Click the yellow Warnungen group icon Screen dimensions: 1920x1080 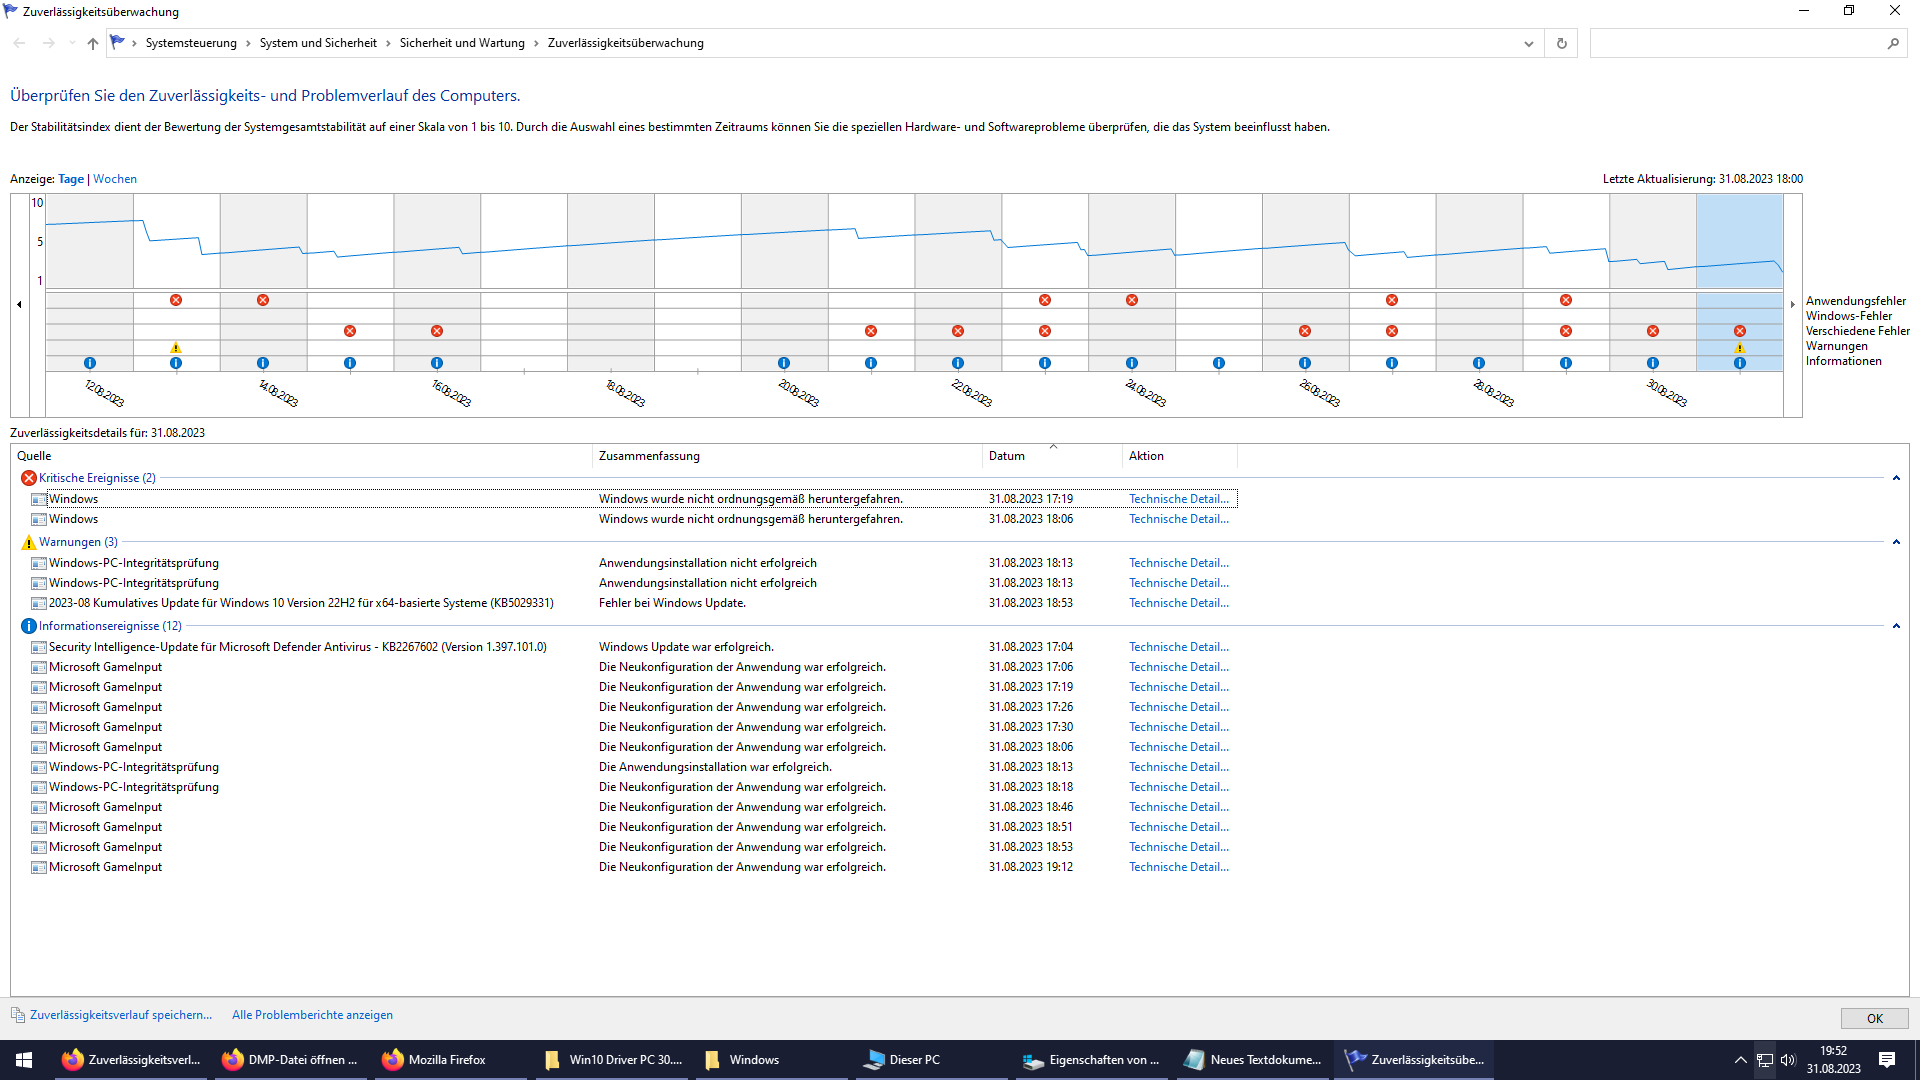[28, 542]
